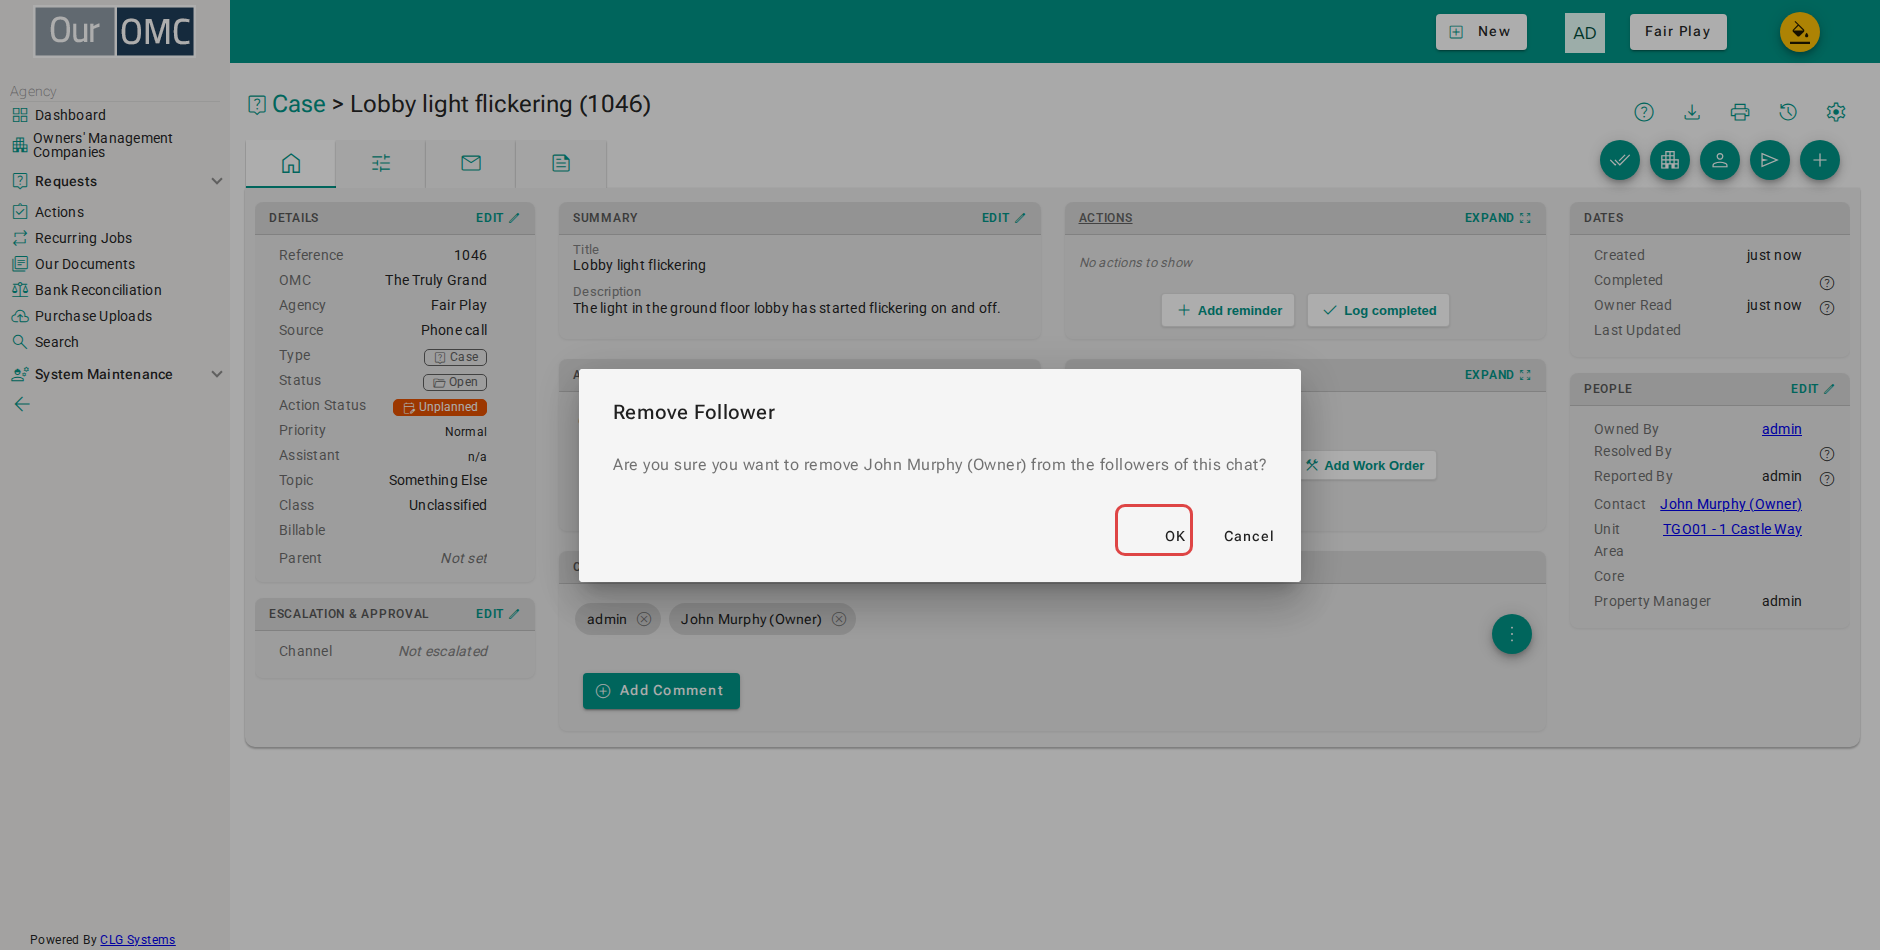Open the Recurring Jobs sidebar item

click(83, 238)
